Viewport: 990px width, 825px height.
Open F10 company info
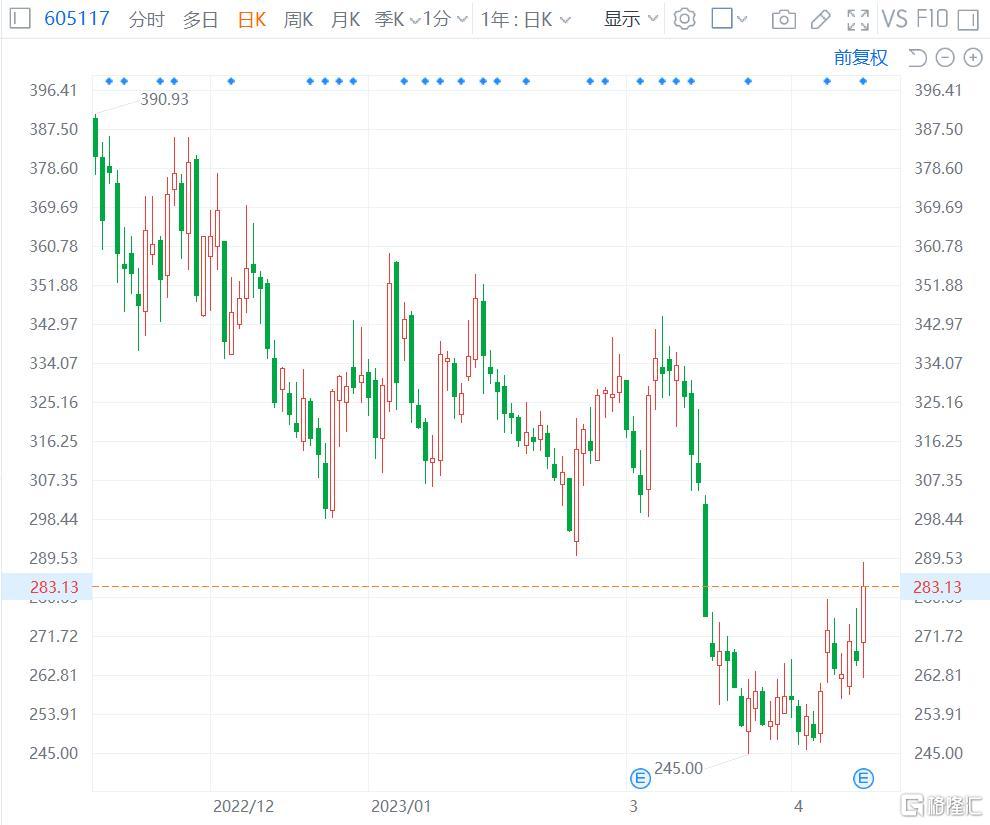coord(933,19)
